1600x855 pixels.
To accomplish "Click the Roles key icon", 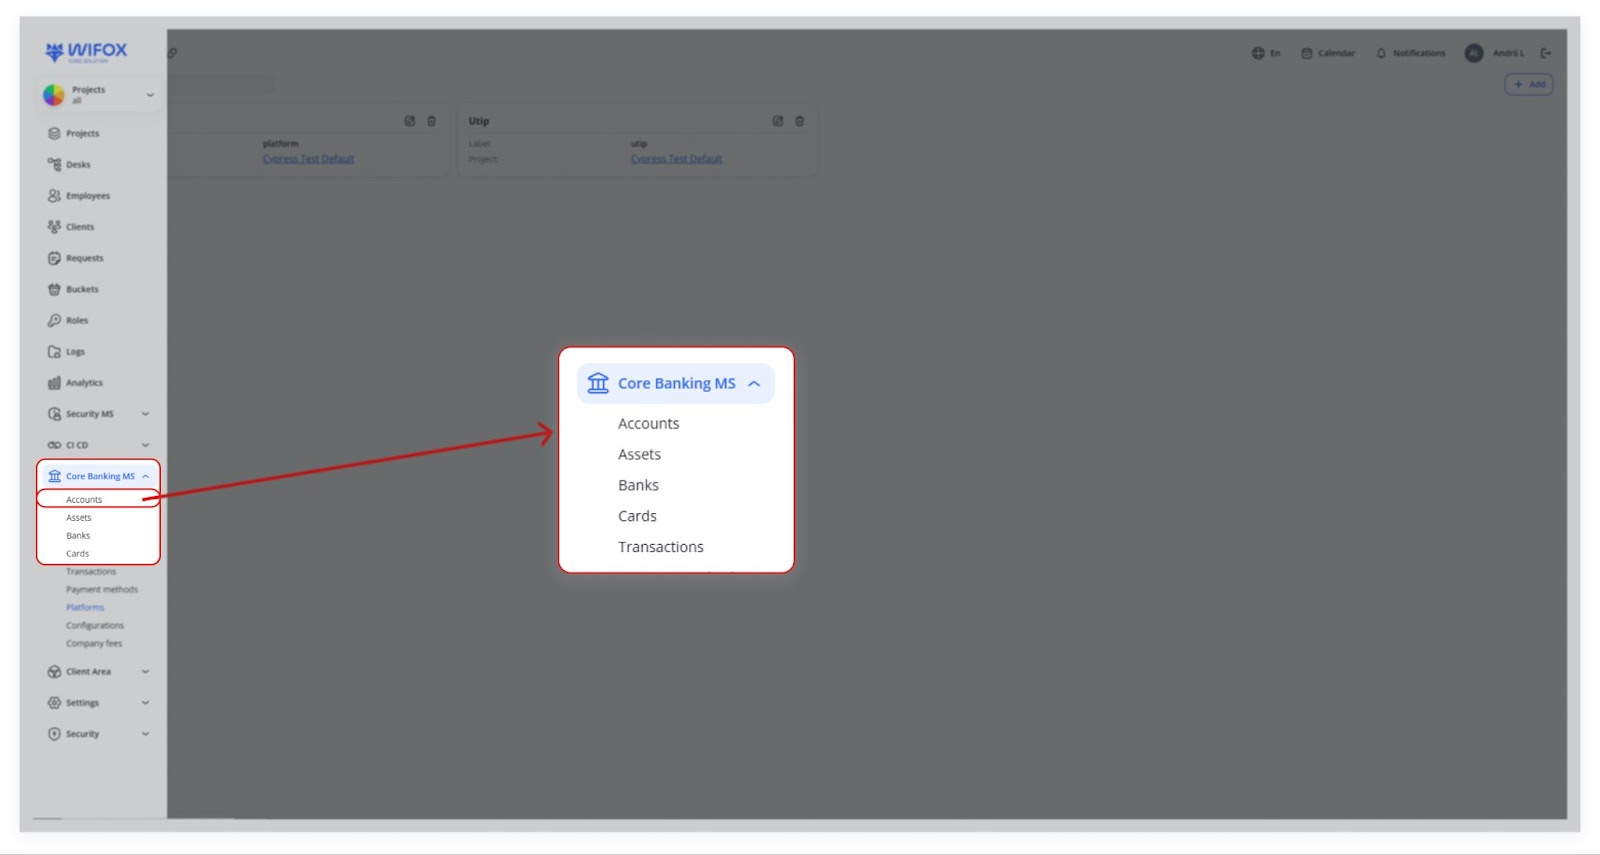I will [x=54, y=320].
